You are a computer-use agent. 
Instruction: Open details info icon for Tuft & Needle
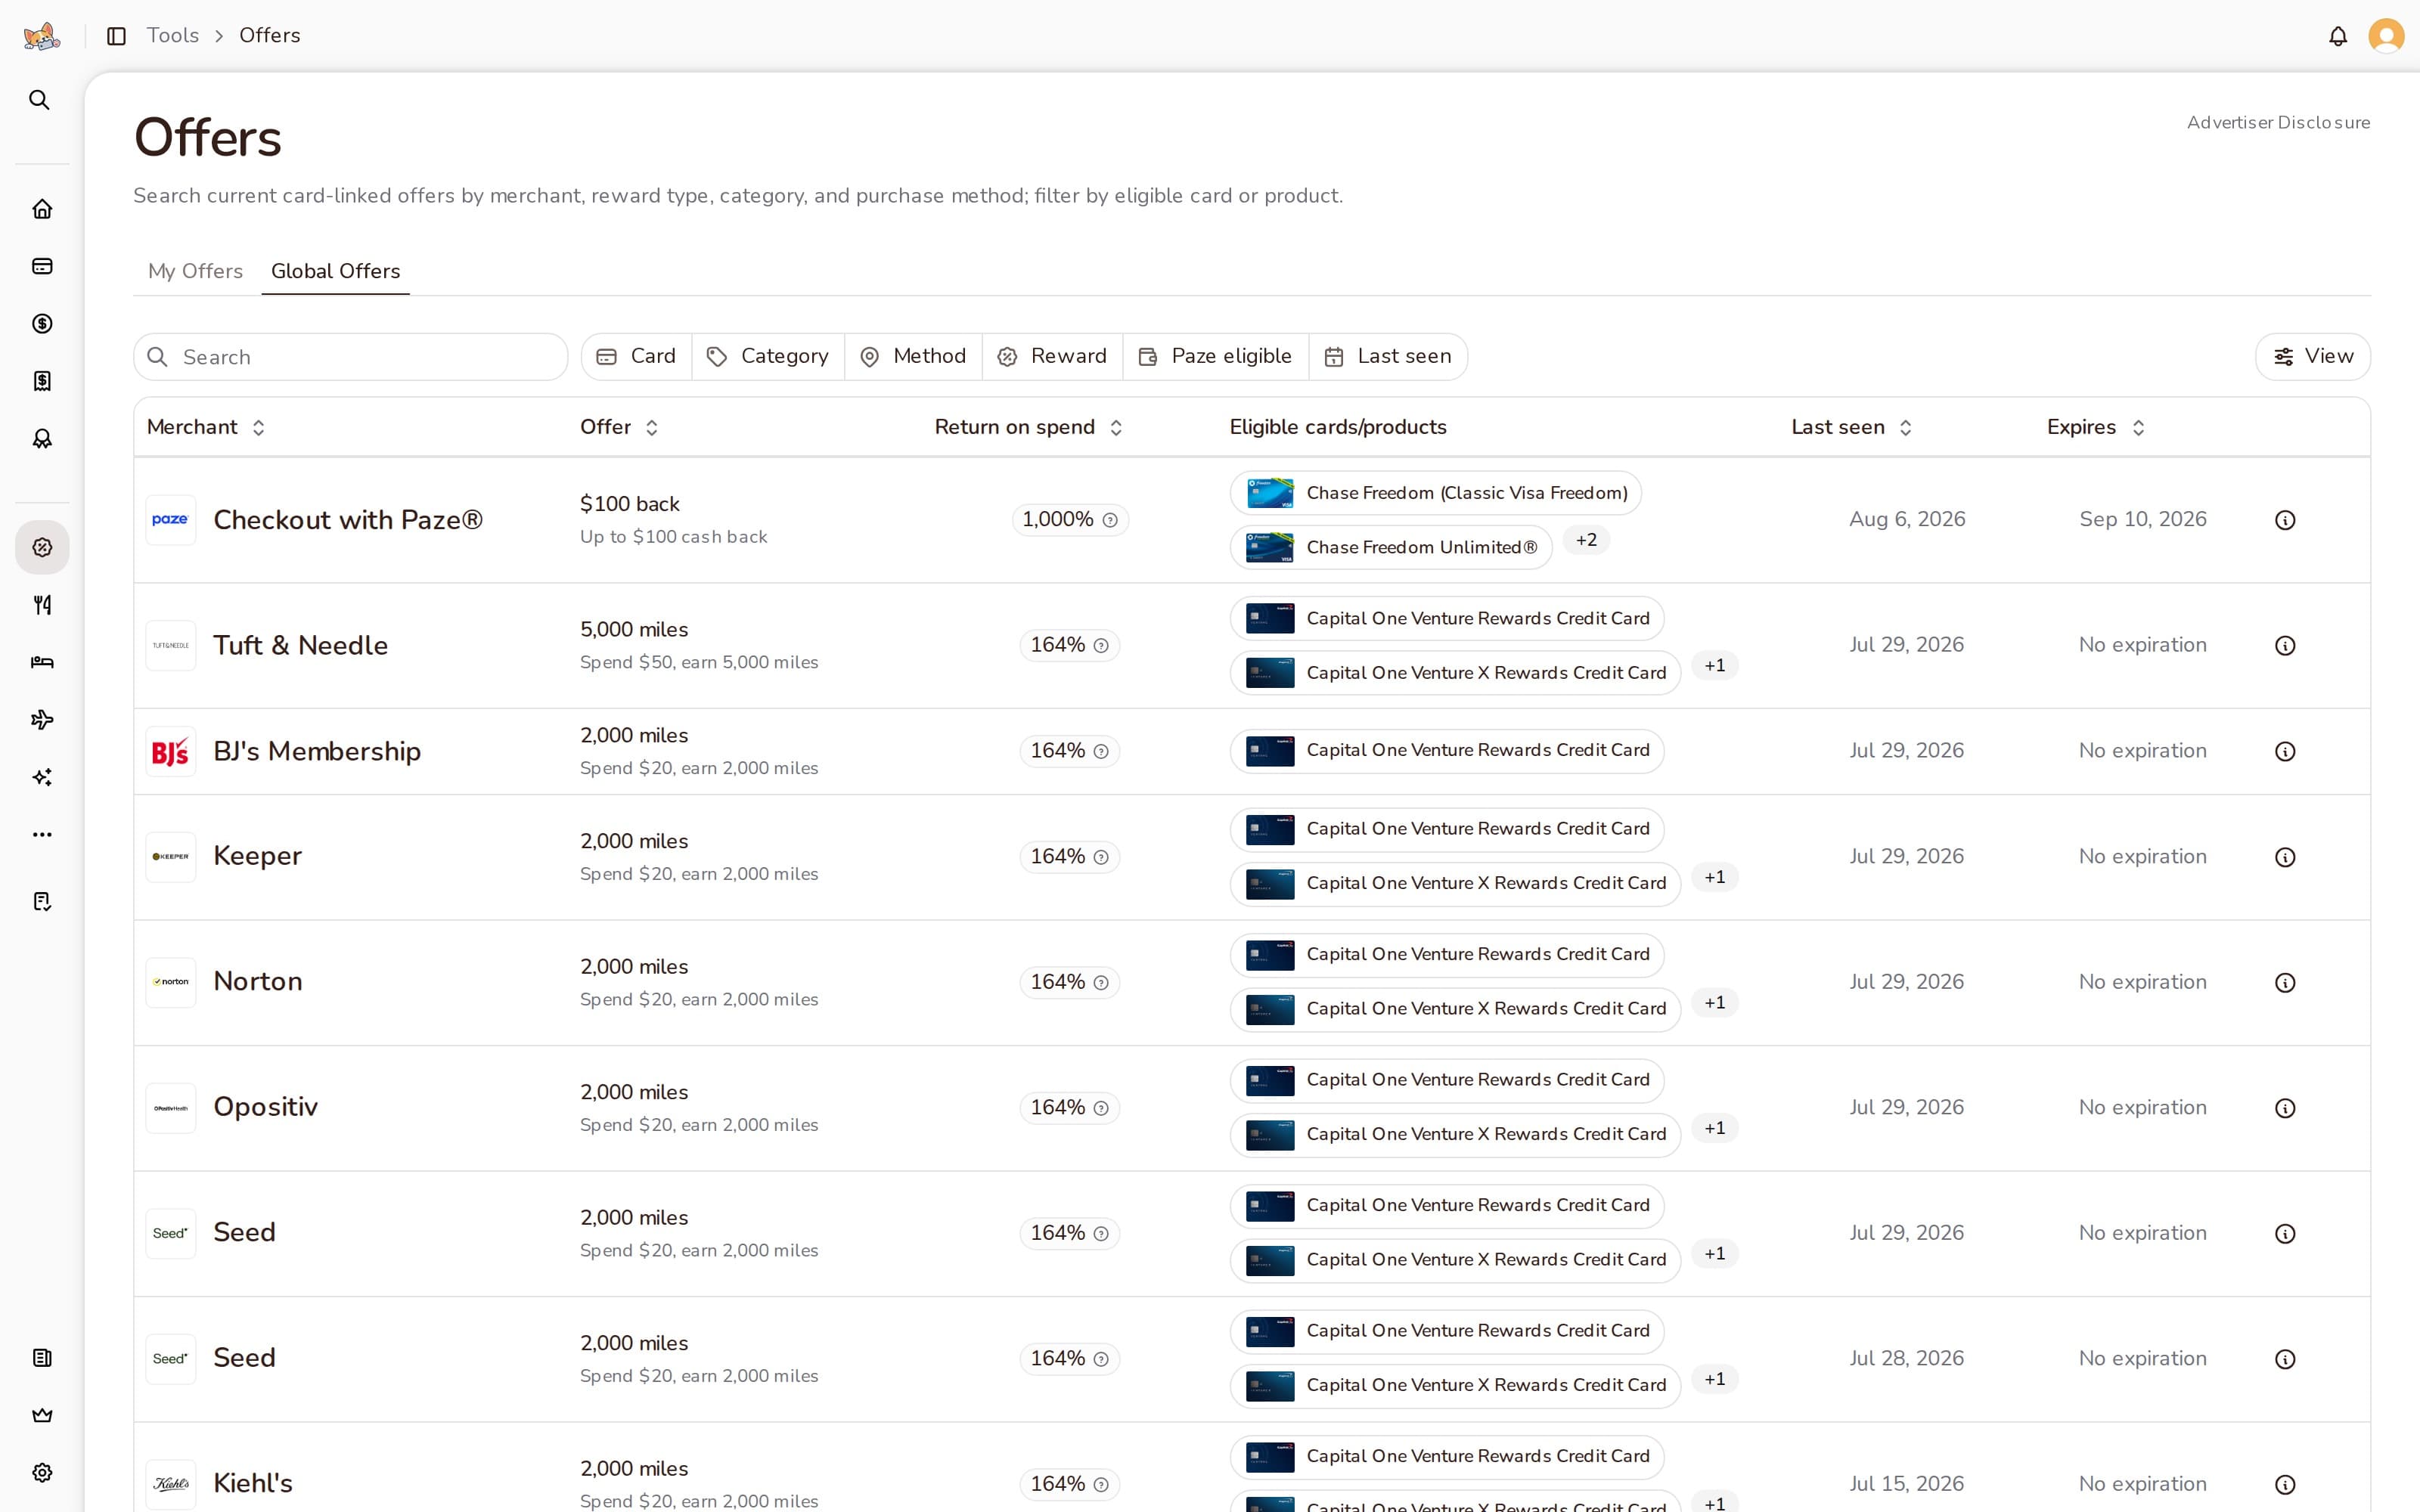(2285, 646)
